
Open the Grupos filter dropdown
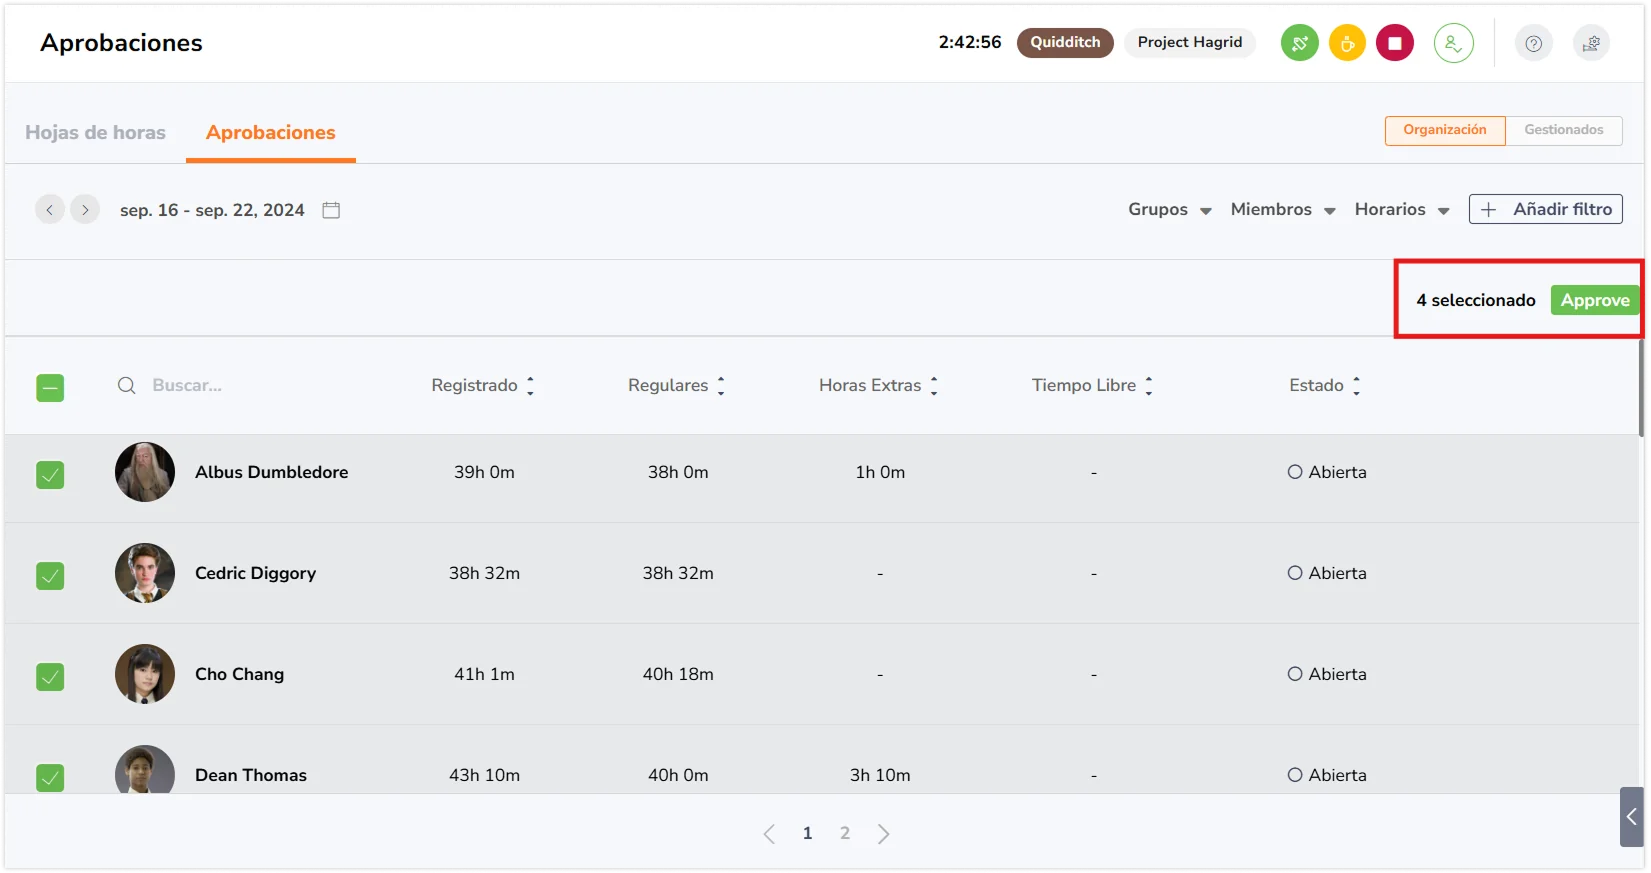pyautogui.click(x=1170, y=209)
